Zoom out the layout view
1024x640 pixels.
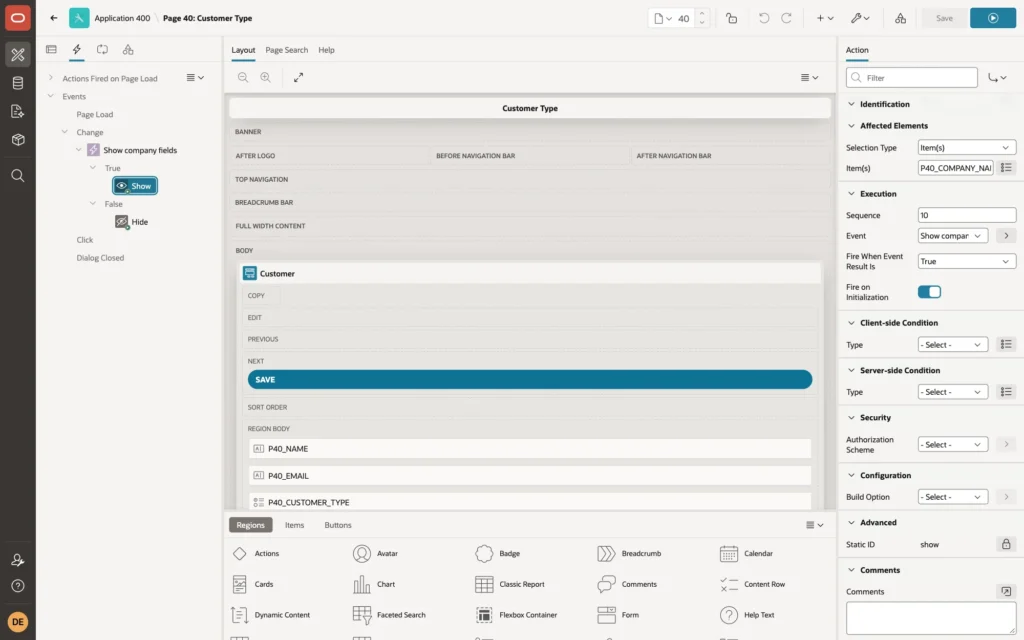pyautogui.click(x=243, y=77)
